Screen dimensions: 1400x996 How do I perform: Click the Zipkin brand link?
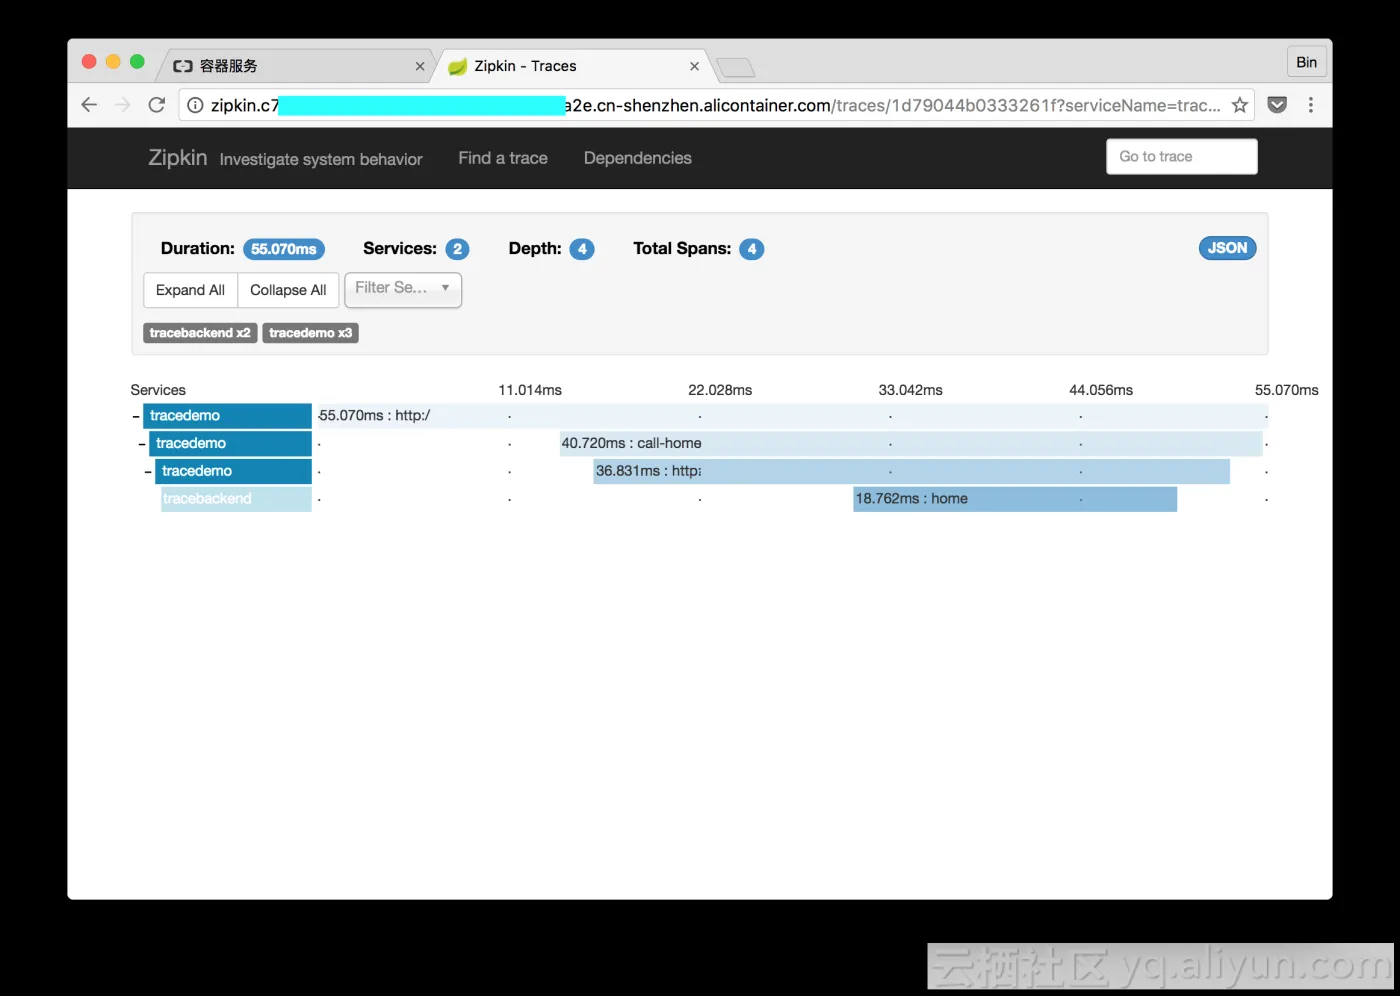(178, 158)
